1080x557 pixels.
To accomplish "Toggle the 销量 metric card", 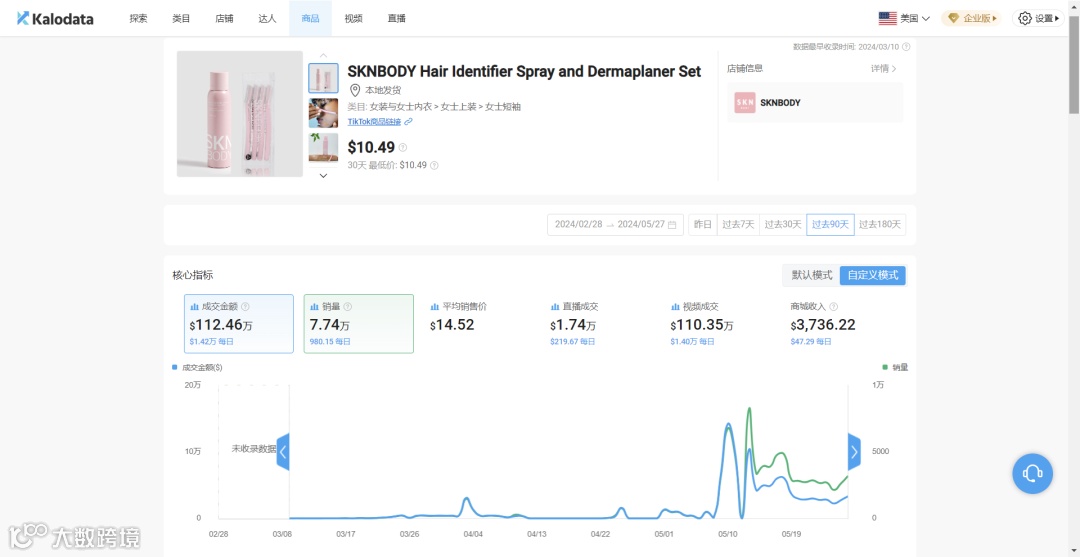I will (358, 324).
